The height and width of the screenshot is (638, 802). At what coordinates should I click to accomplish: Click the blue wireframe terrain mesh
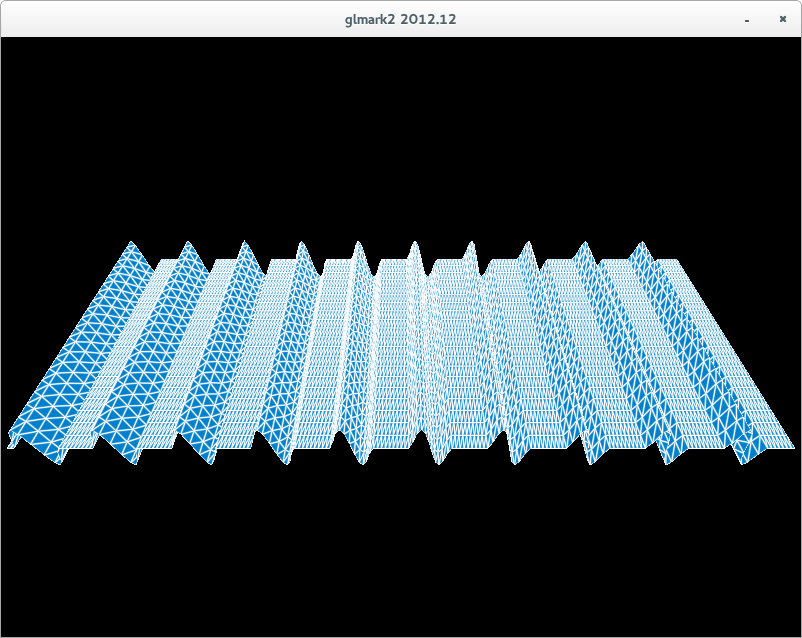pyautogui.click(x=401, y=353)
